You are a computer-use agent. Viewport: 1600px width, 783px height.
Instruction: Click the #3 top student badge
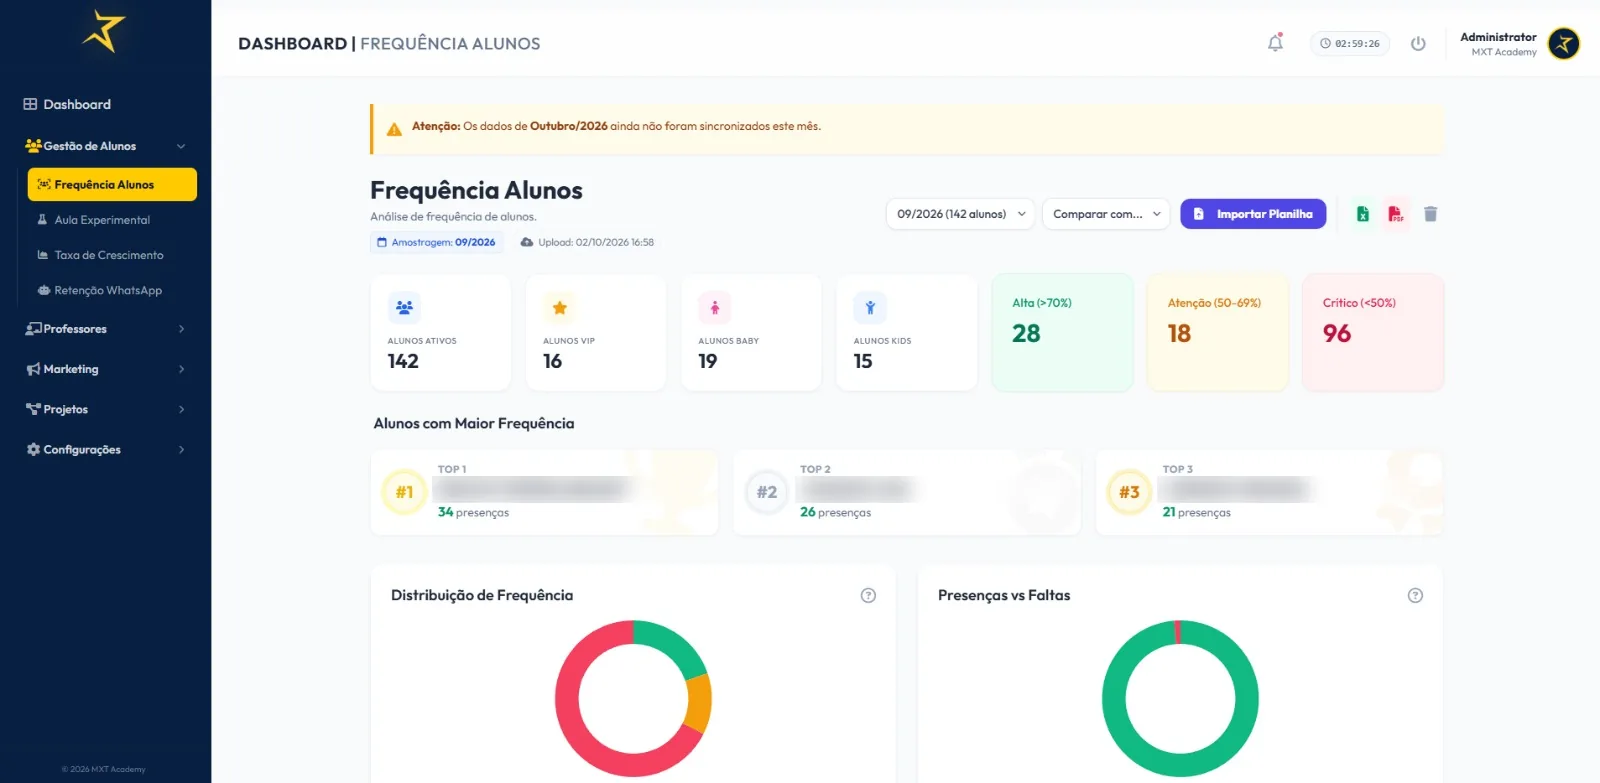[x=1129, y=492]
